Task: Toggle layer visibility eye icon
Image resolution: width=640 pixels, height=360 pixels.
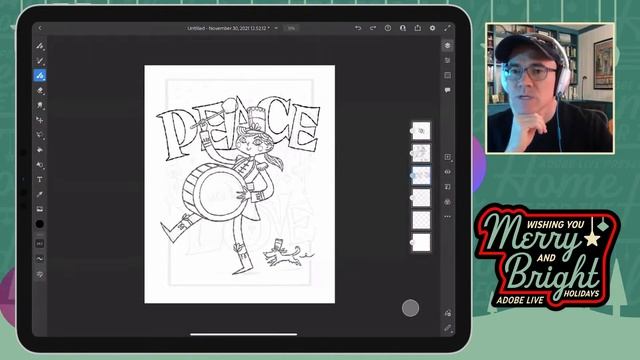Action: (x=447, y=172)
